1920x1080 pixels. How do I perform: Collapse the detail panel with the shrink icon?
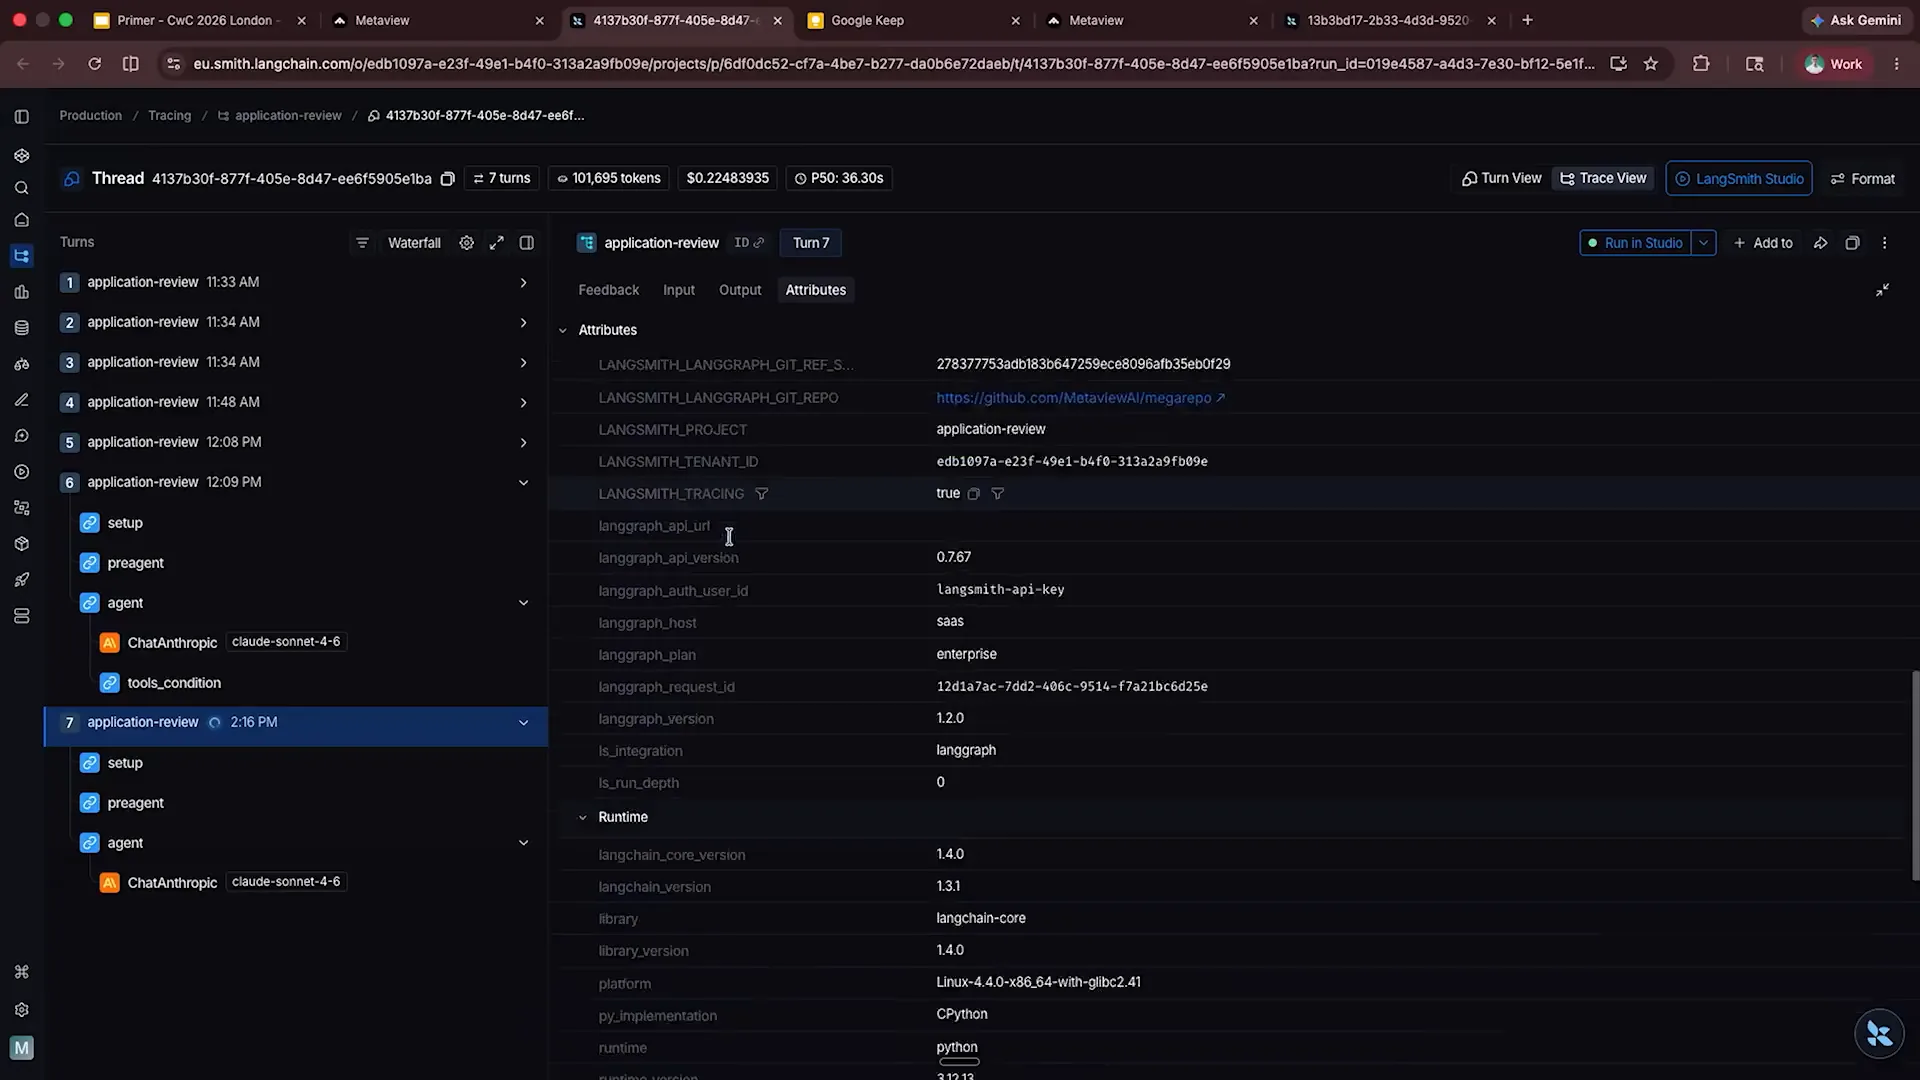point(1882,290)
